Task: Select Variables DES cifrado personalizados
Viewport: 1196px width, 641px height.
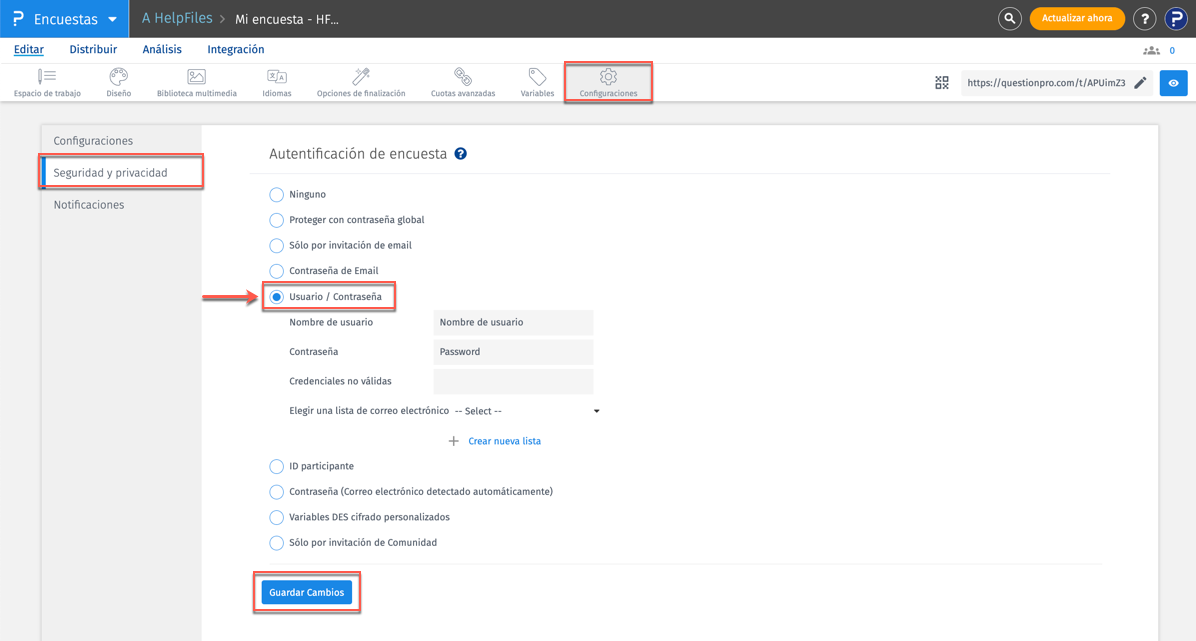Action: pyautogui.click(x=276, y=517)
